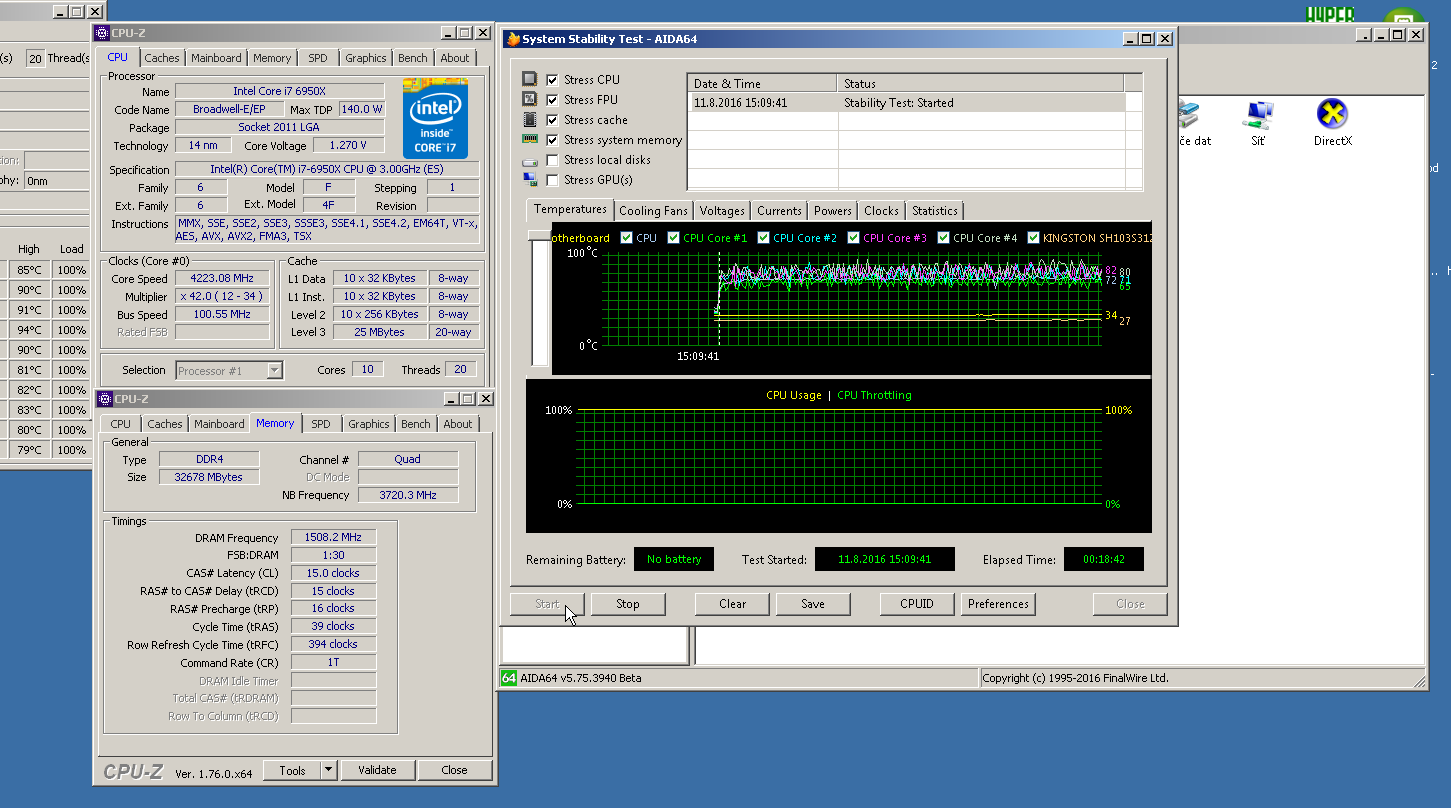The width and height of the screenshot is (1451, 808).
Task: Click the Date & Time column header
Action: click(762, 83)
